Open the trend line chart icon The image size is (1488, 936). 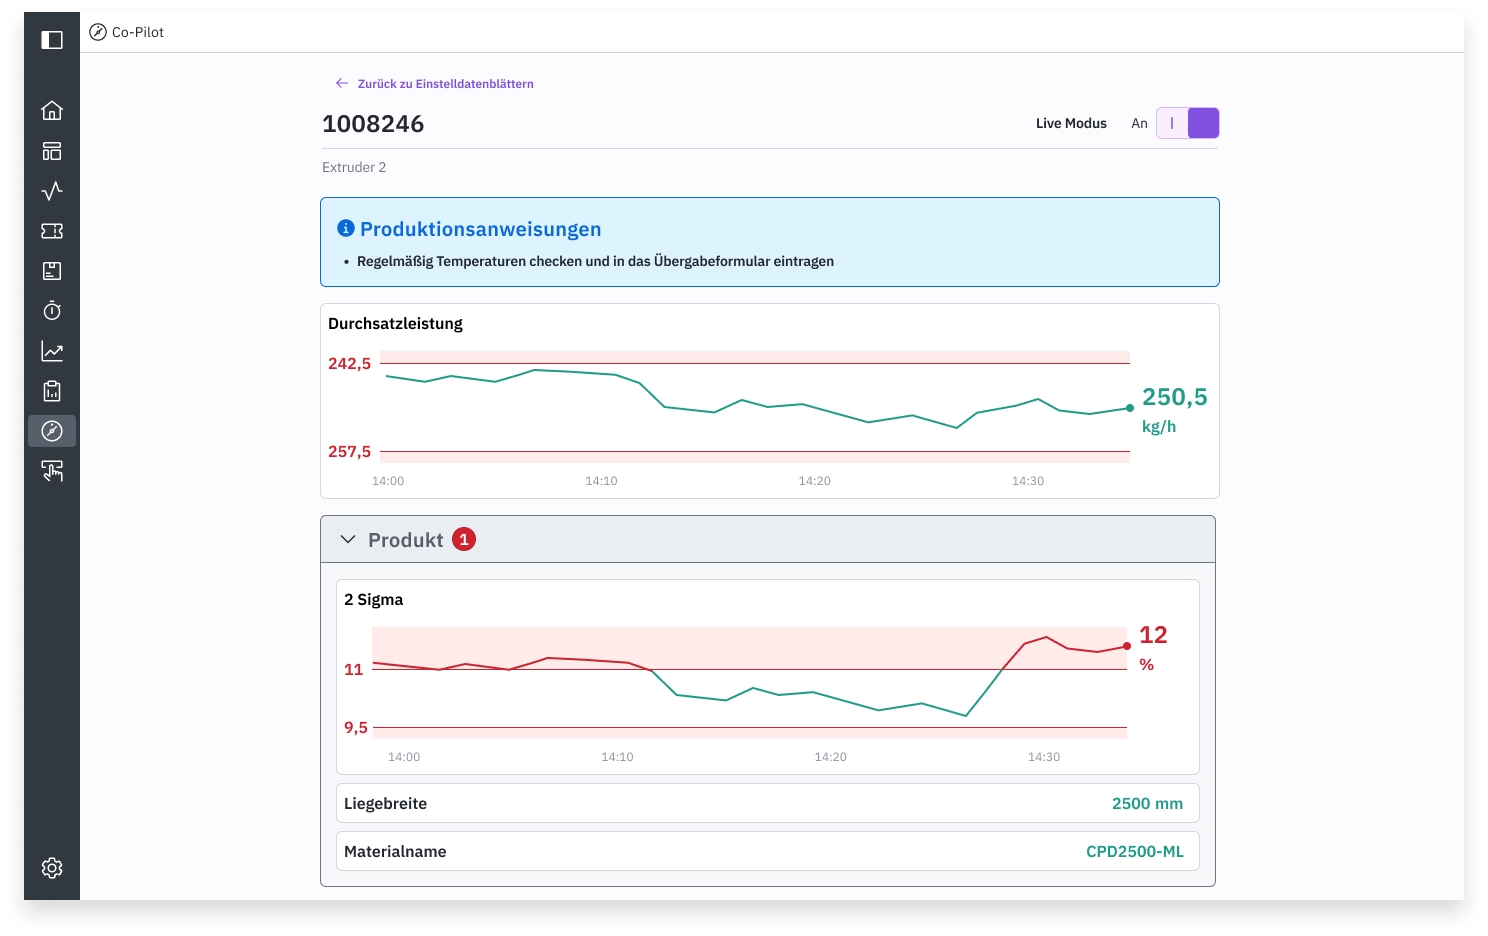coord(52,351)
